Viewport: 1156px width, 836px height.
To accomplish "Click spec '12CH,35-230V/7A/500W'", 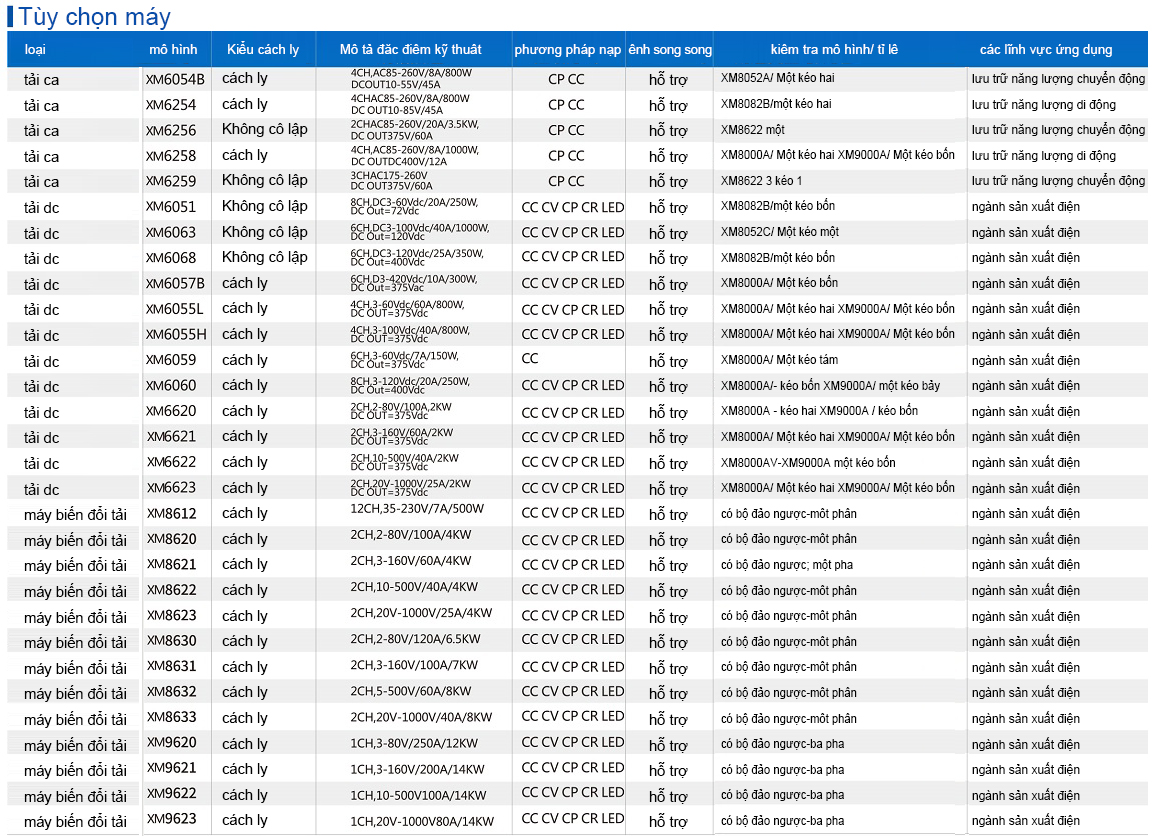I will coord(417,509).
